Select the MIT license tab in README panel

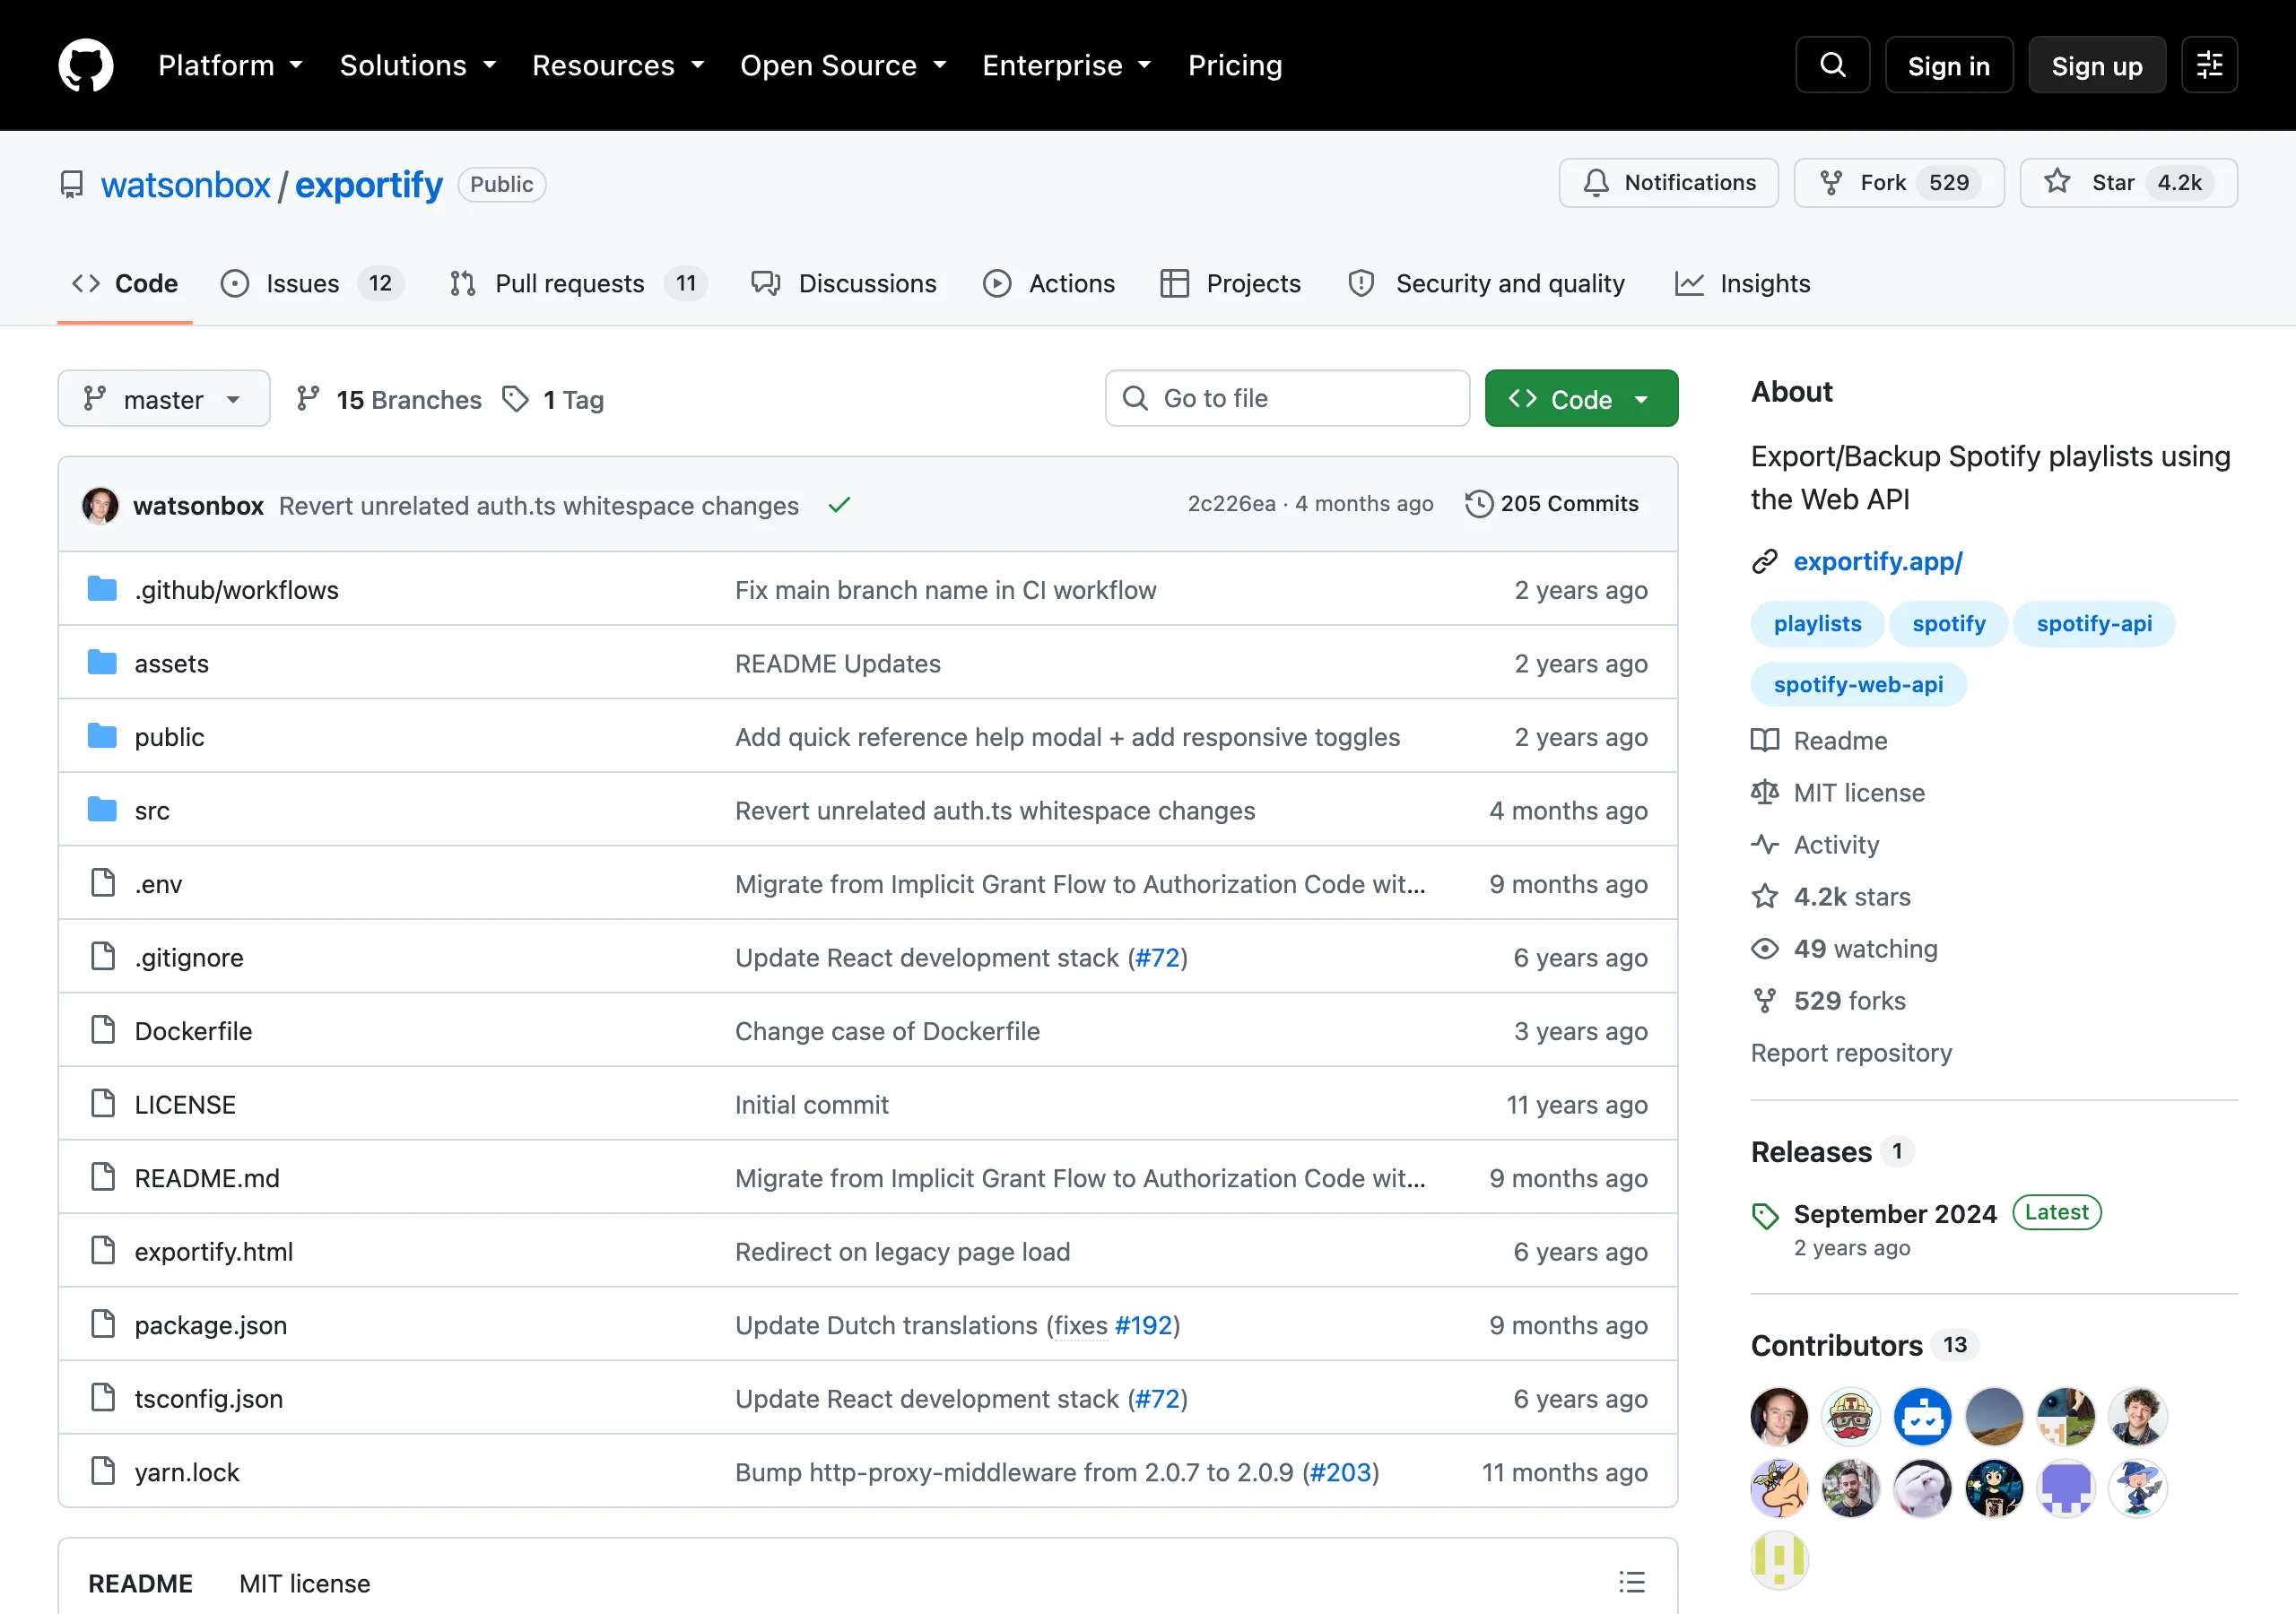[x=305, y=1583]
